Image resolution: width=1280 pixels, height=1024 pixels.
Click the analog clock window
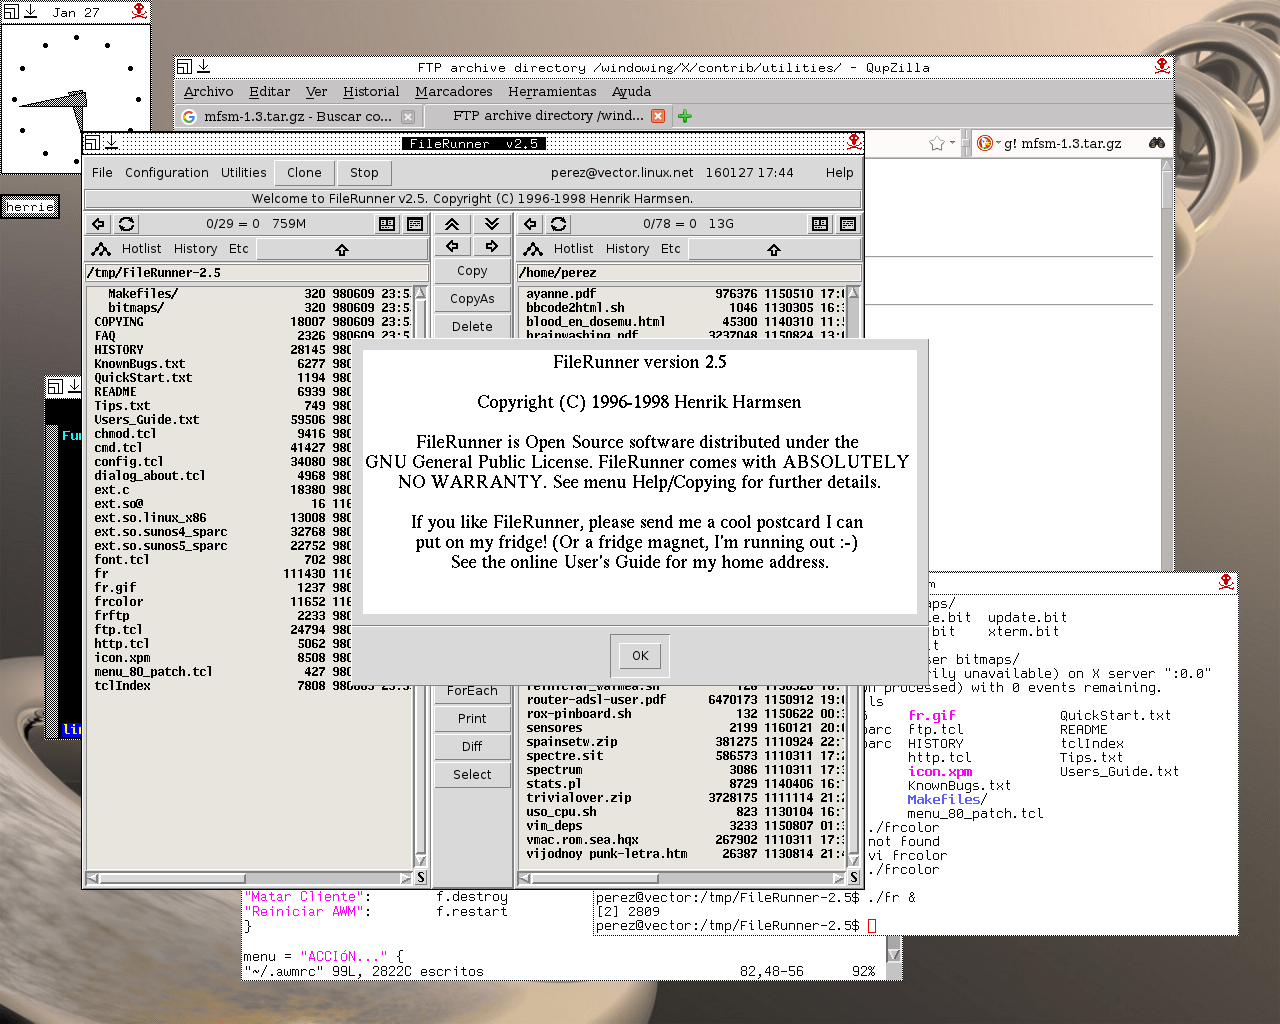[x=76, y=98]
